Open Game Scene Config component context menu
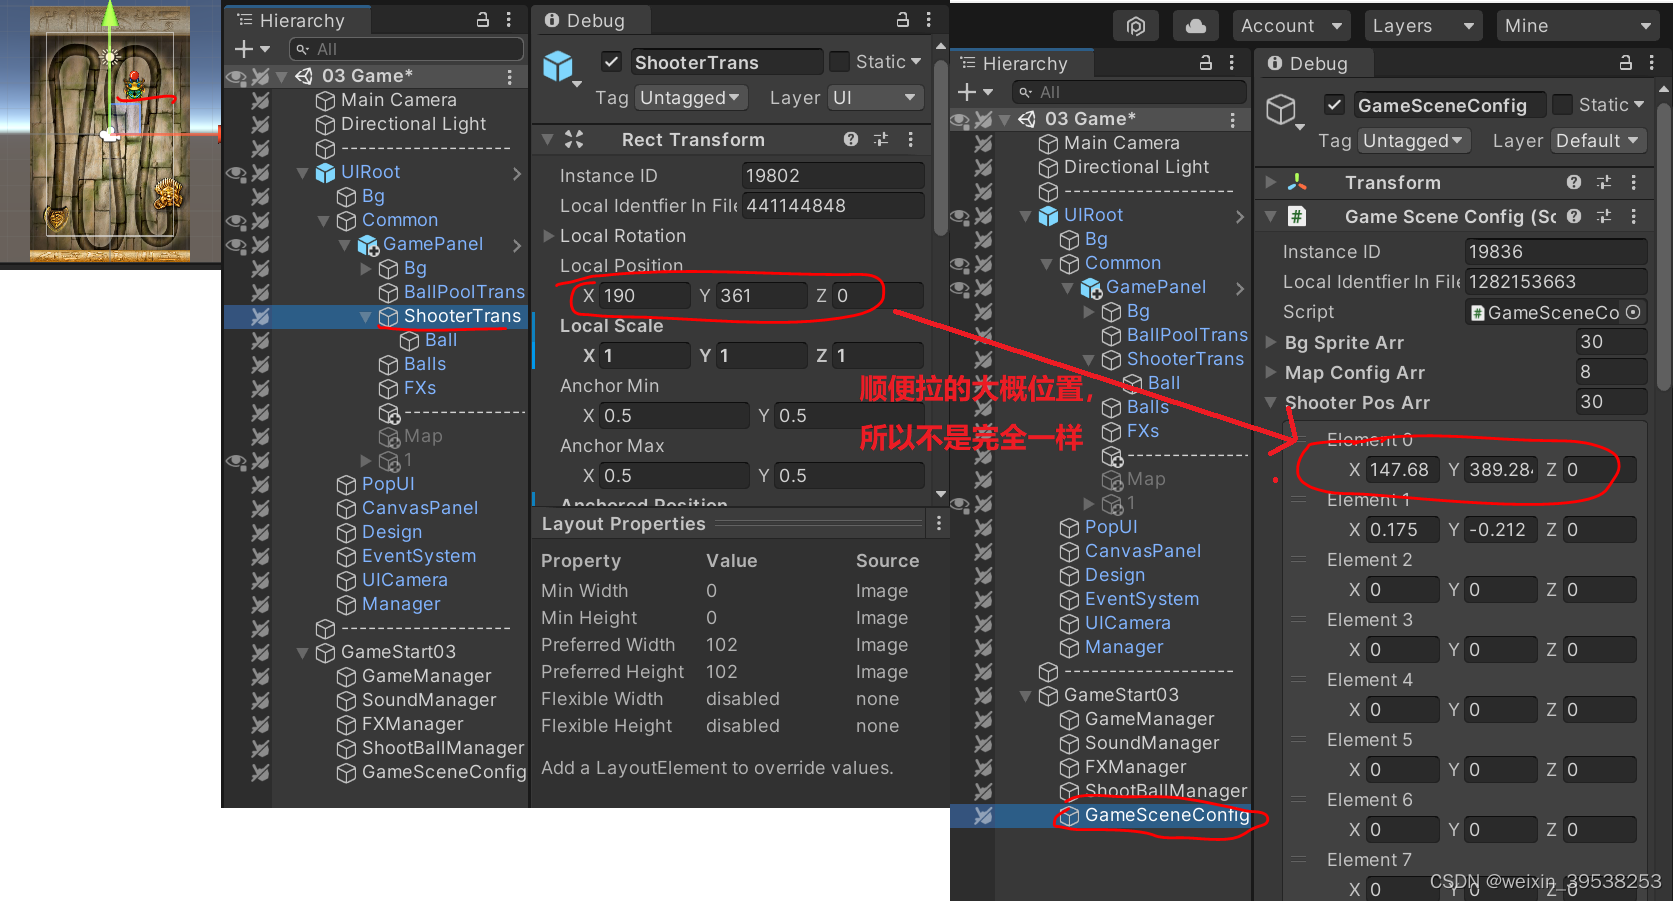1678x901 pixels. [1633, 216]
